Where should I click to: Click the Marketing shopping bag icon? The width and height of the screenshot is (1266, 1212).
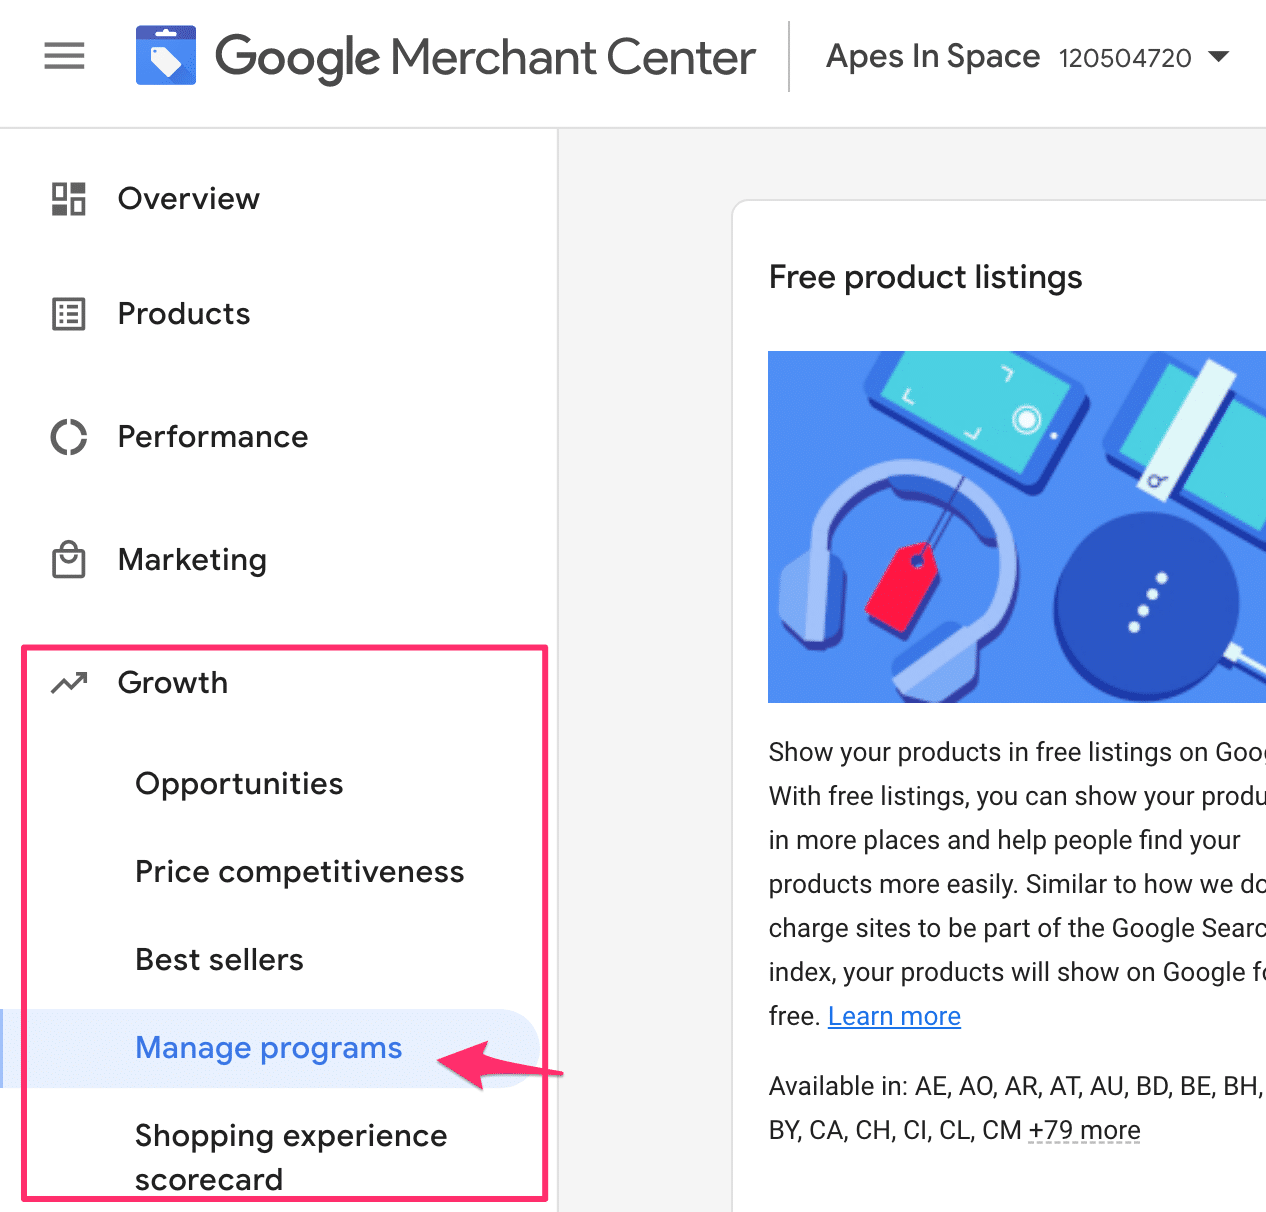[69, 560]
